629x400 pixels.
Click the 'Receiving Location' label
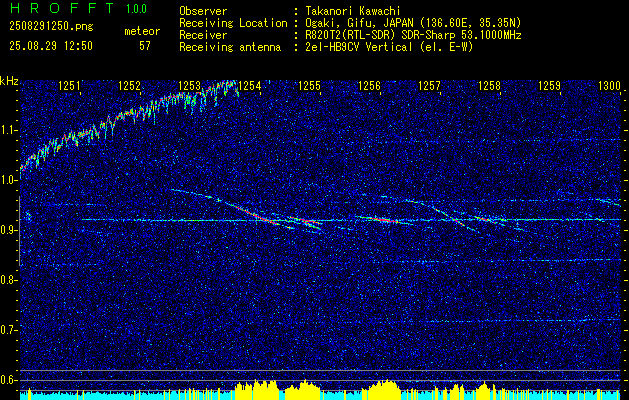[233, 23]
